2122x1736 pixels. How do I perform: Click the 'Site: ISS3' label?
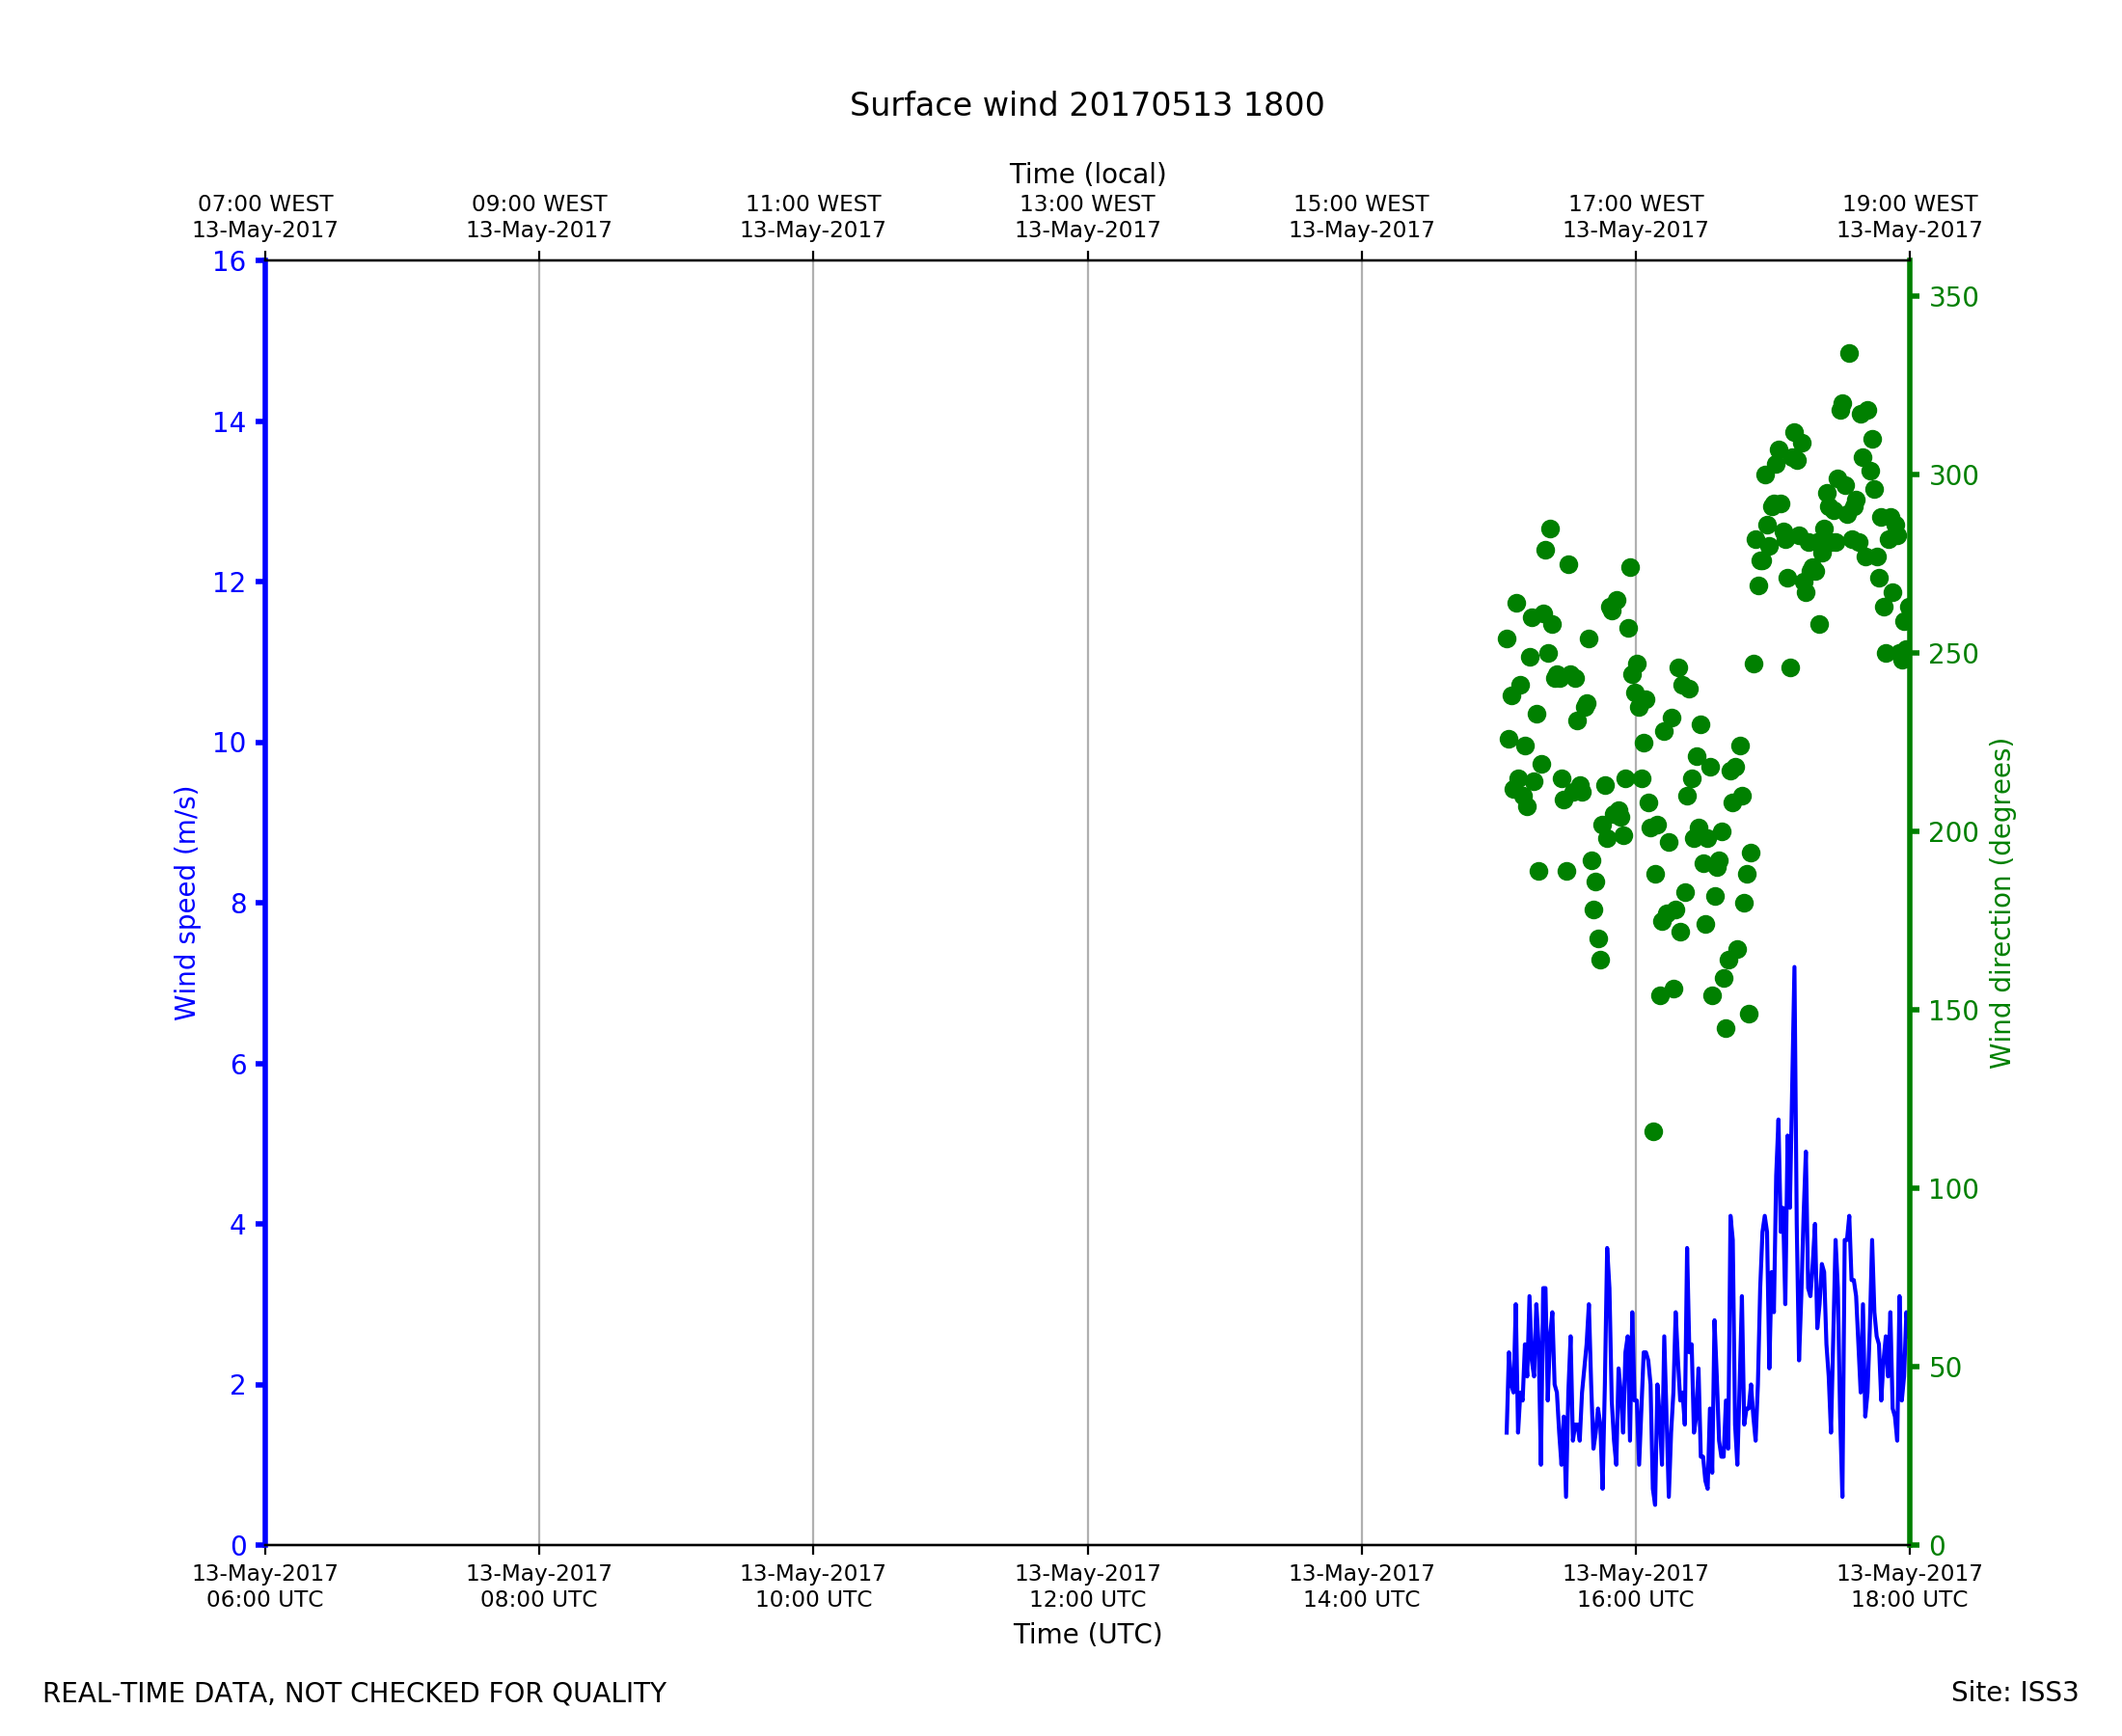pos(2014,1692)
